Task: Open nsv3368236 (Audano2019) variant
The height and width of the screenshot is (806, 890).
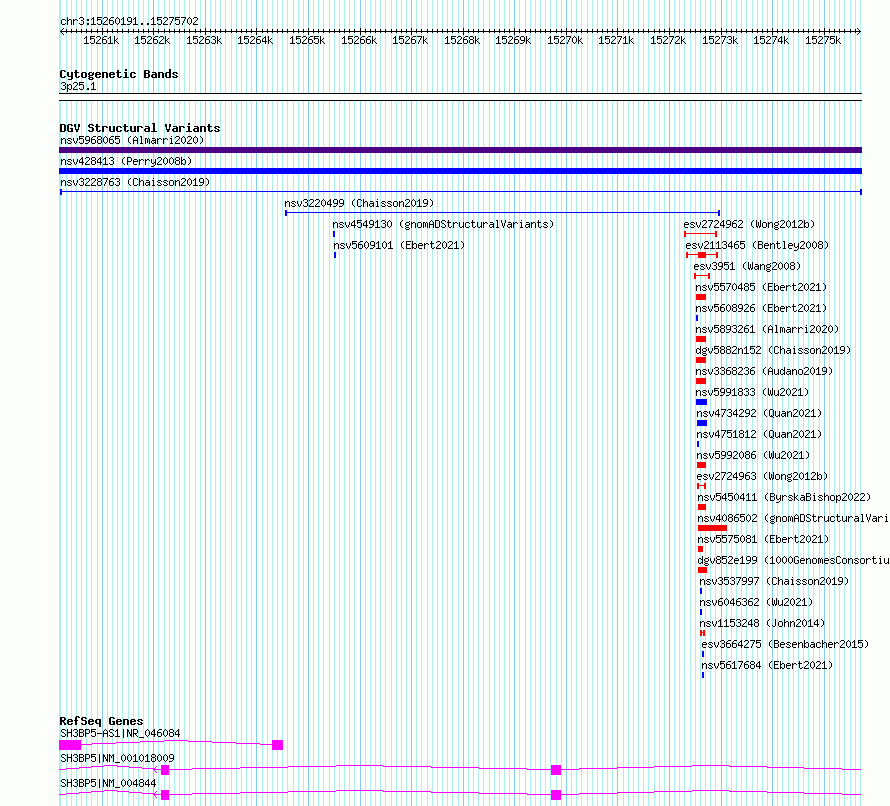Action: pyautogui.click(x=764, y=371)
